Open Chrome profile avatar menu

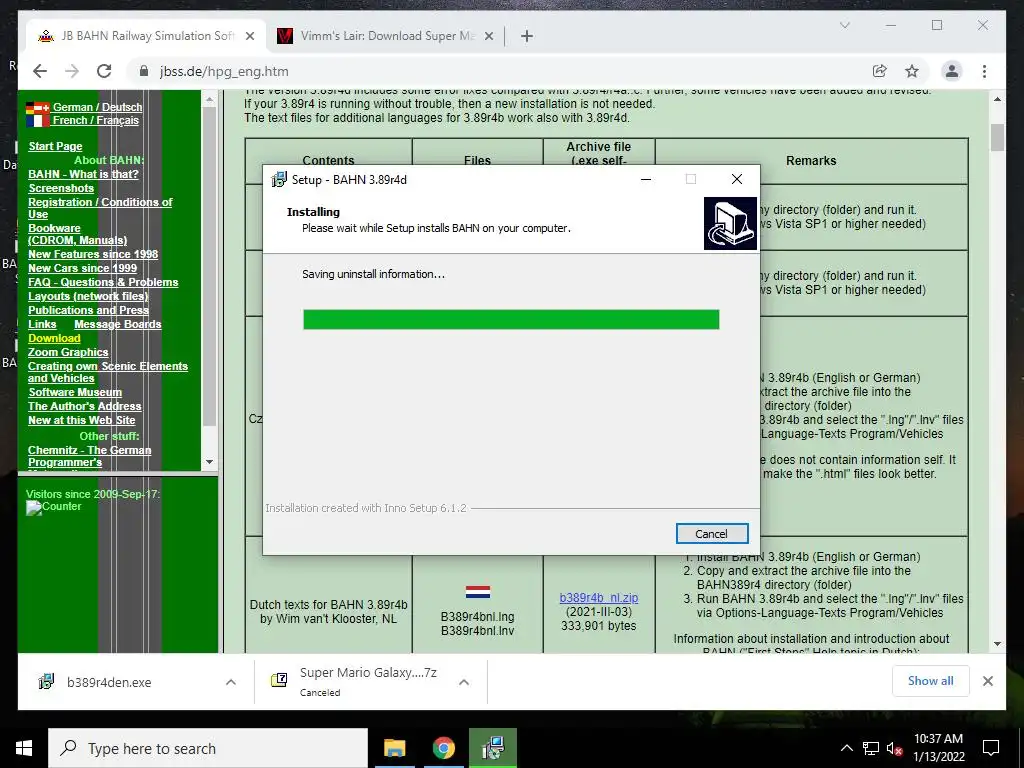(952, 71)
